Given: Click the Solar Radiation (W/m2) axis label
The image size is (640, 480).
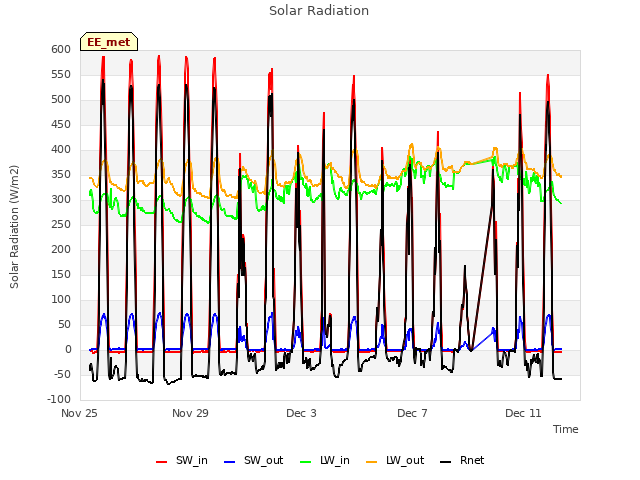Looking at the screenshot, I should (x=14, y=227).
